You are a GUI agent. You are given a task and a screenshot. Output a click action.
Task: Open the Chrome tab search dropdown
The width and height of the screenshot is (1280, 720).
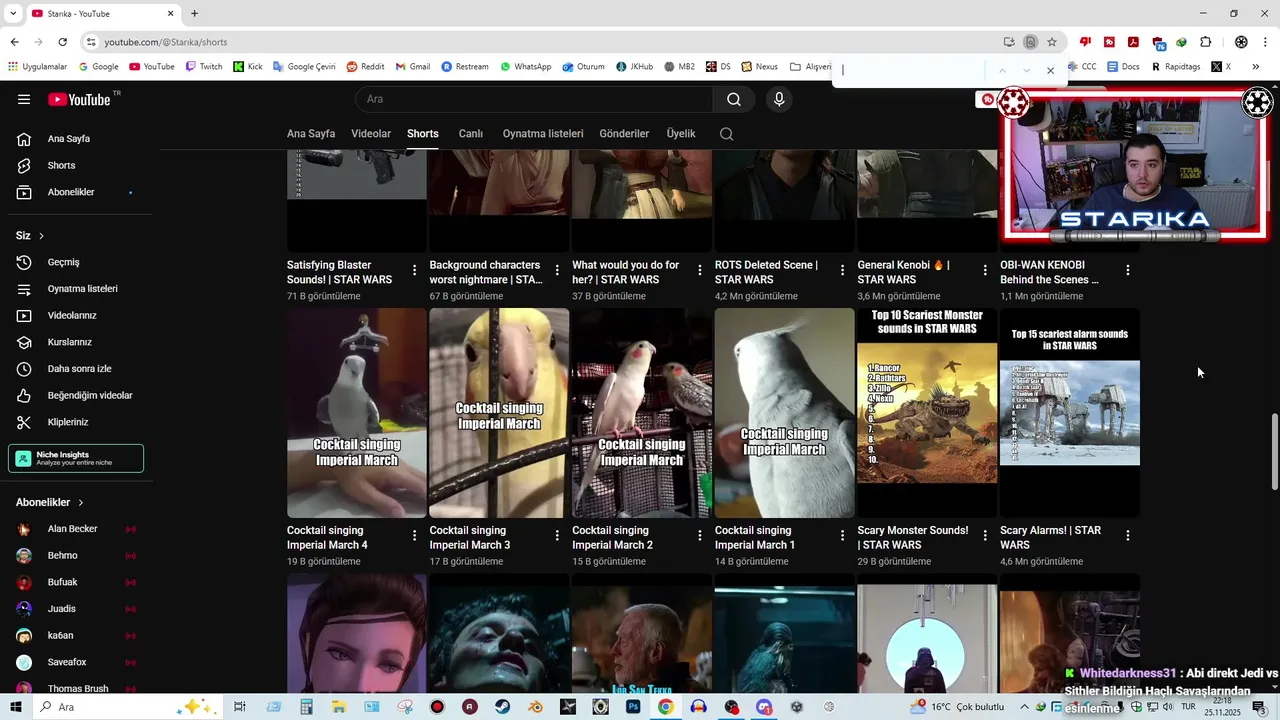[x=13, y=14]
